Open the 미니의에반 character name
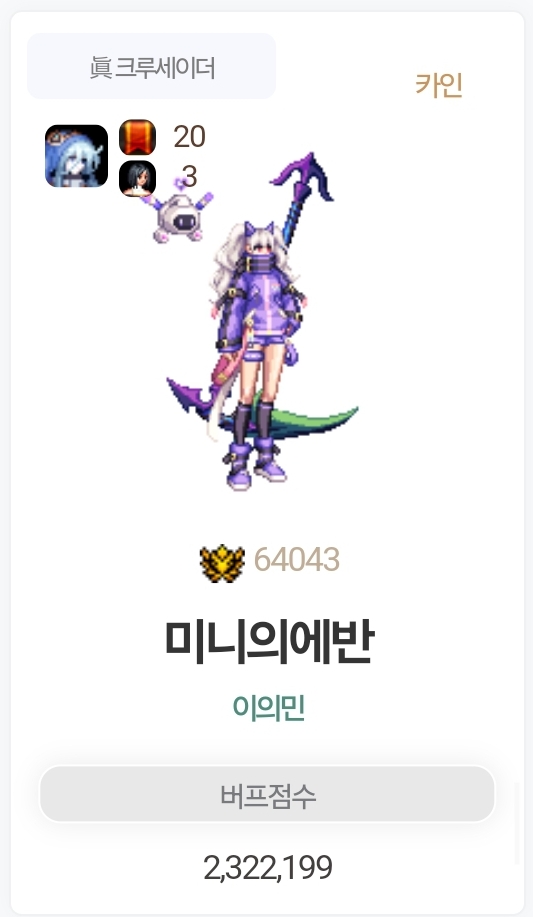 pos(269,642)
